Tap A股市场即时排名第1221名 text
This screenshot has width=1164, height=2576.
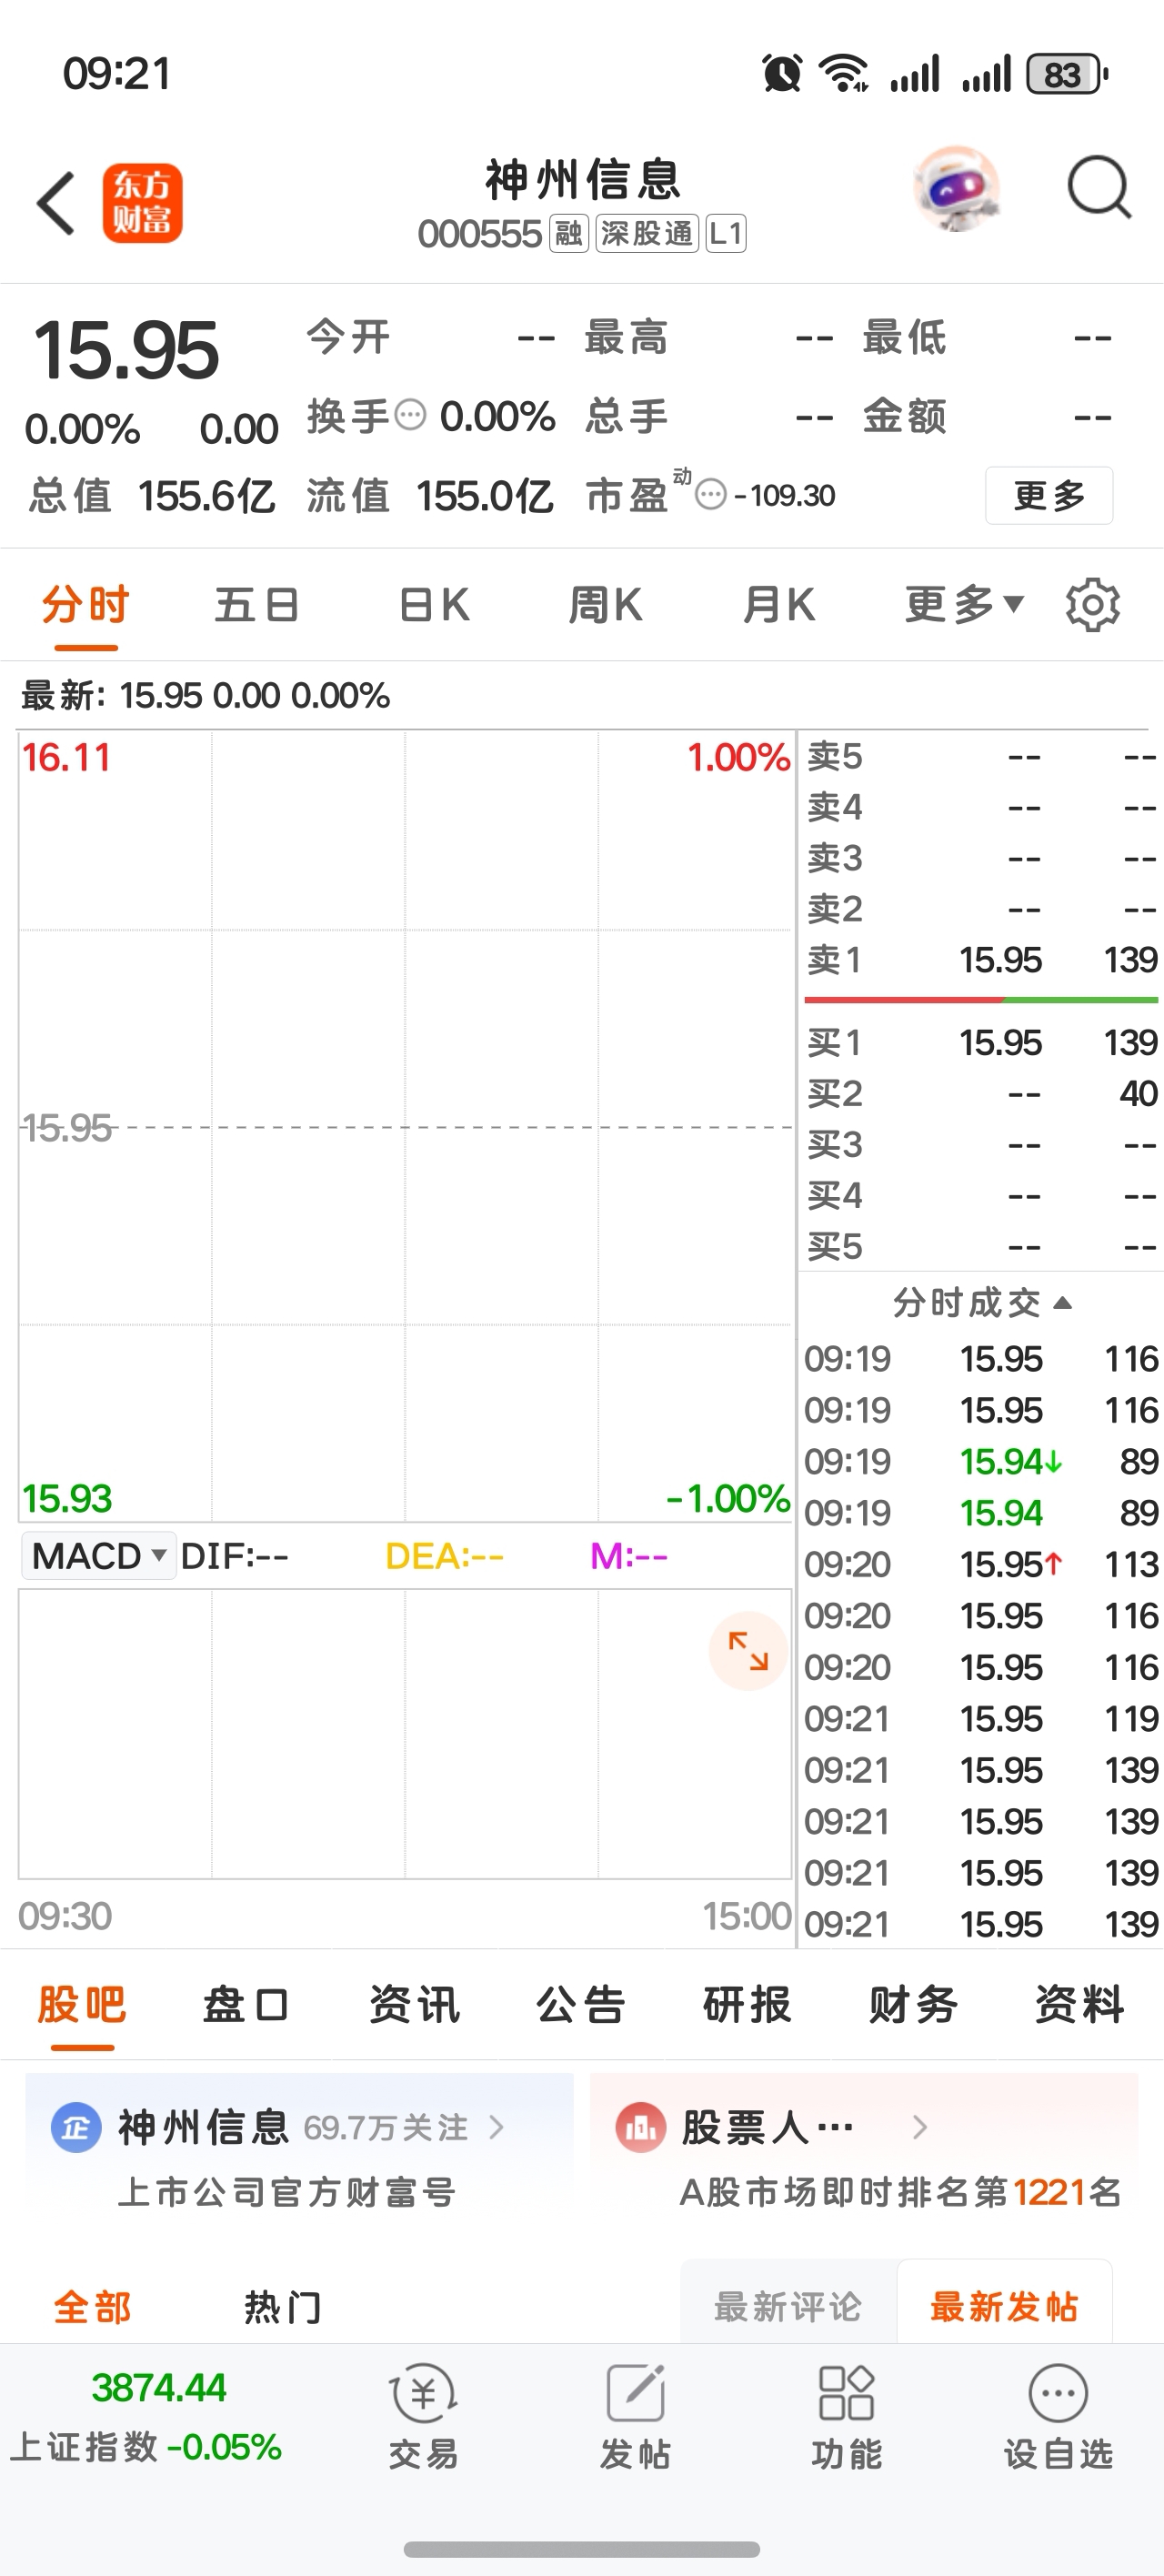pyautogui.click(x=900, y=2192)
